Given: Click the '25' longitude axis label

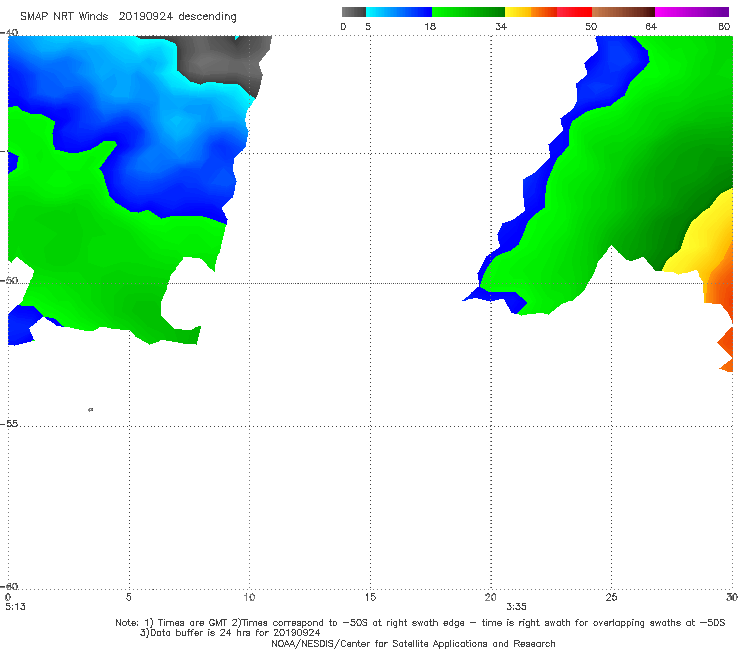Looking at the screenshot, I should [x=611, y=598].
